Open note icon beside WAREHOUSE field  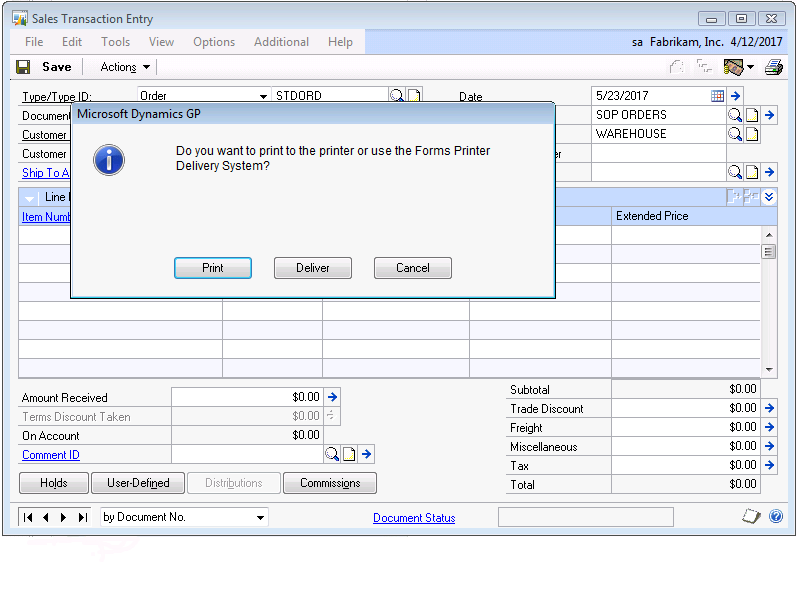click(x=752, y=134)
